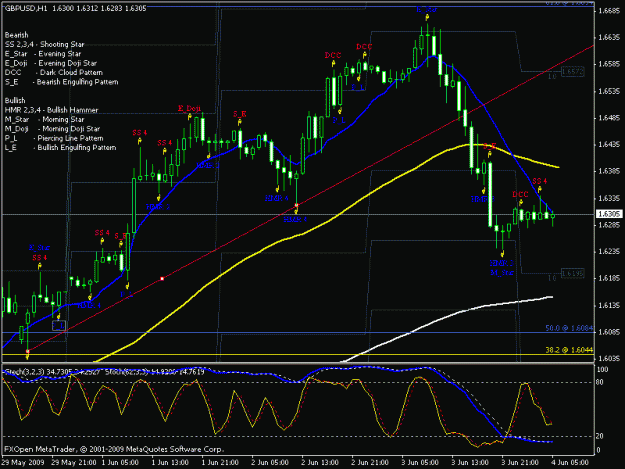Select the red E_Doji pattern label on chart
Viewport: 625px width, 469px height.
click(x=189, y=108)
